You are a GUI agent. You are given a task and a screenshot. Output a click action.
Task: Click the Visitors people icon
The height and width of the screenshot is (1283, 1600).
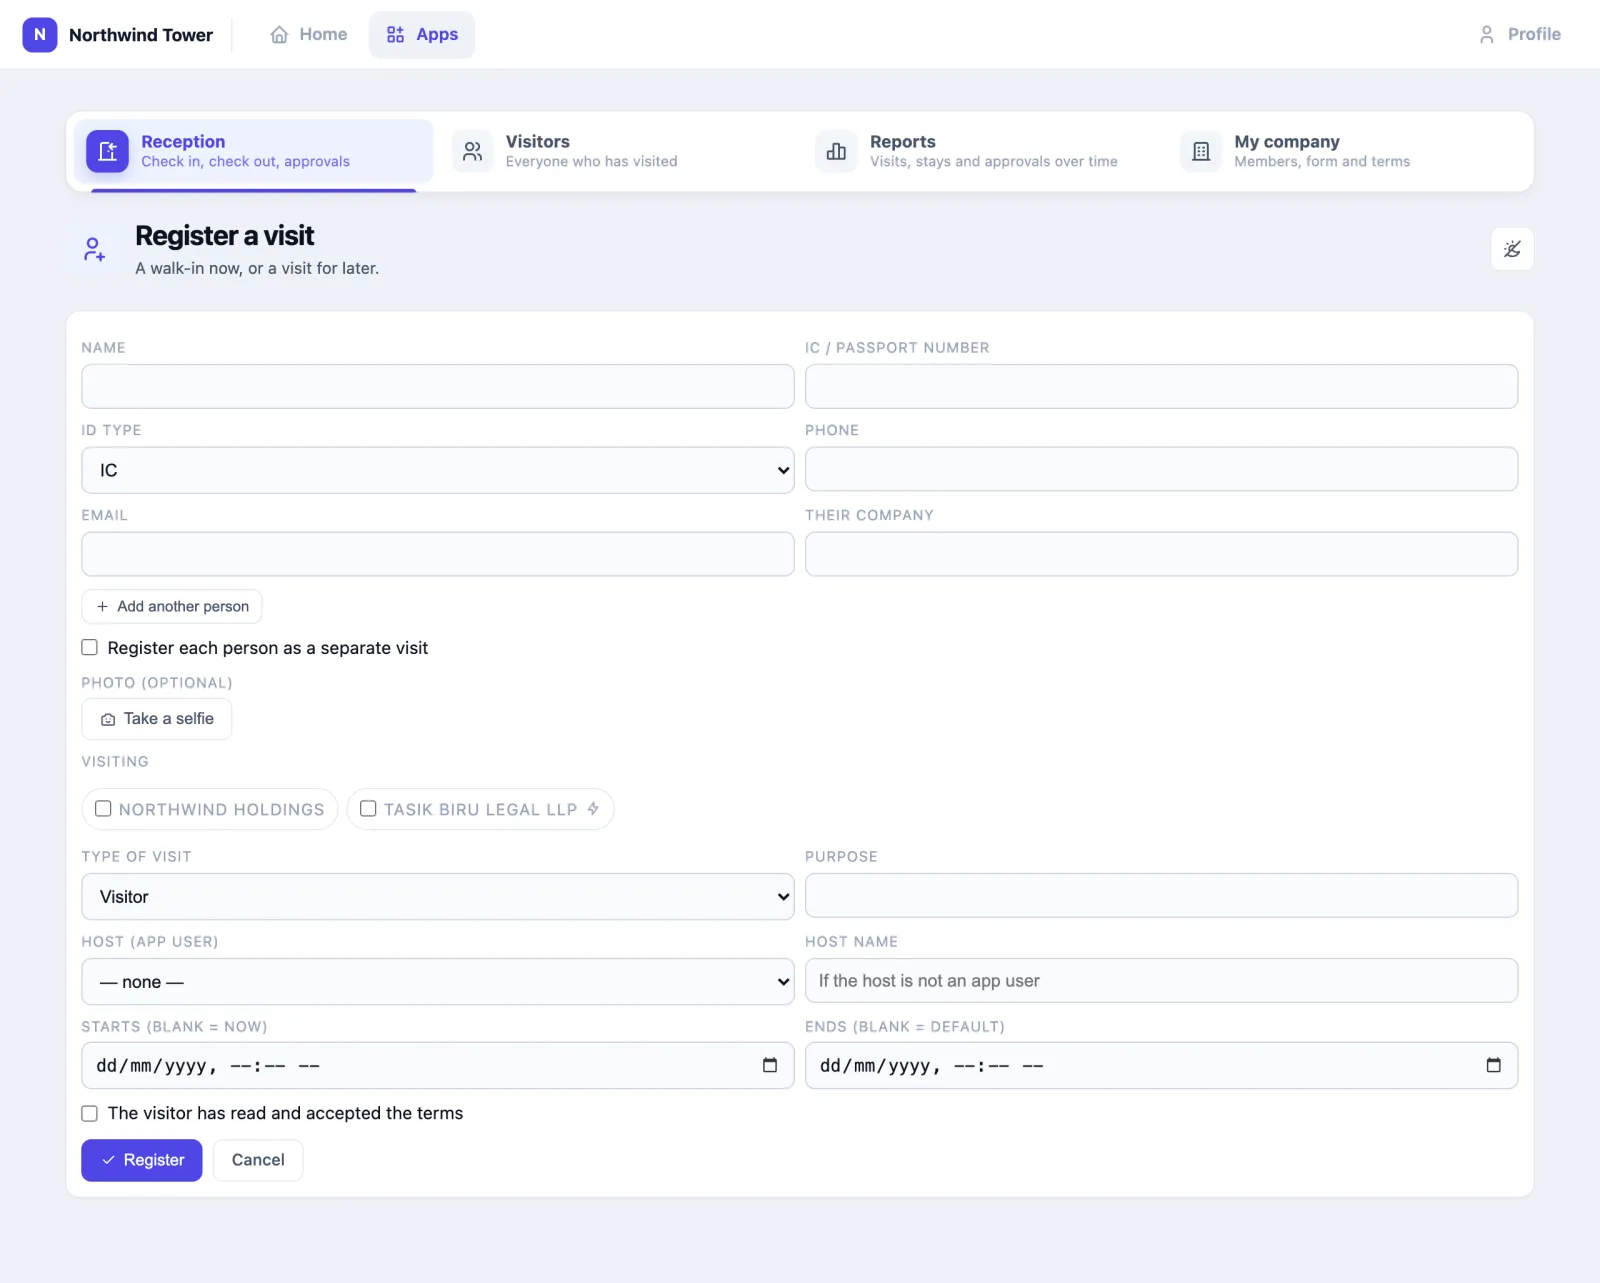pyautogui.click(x=473, y=152)
